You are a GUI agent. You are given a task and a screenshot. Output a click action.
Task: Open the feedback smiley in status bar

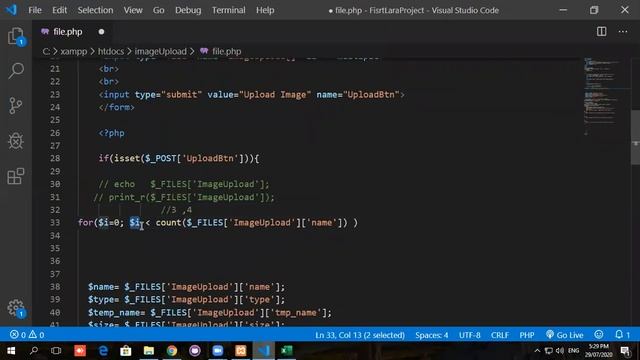(x=598, y=335)
